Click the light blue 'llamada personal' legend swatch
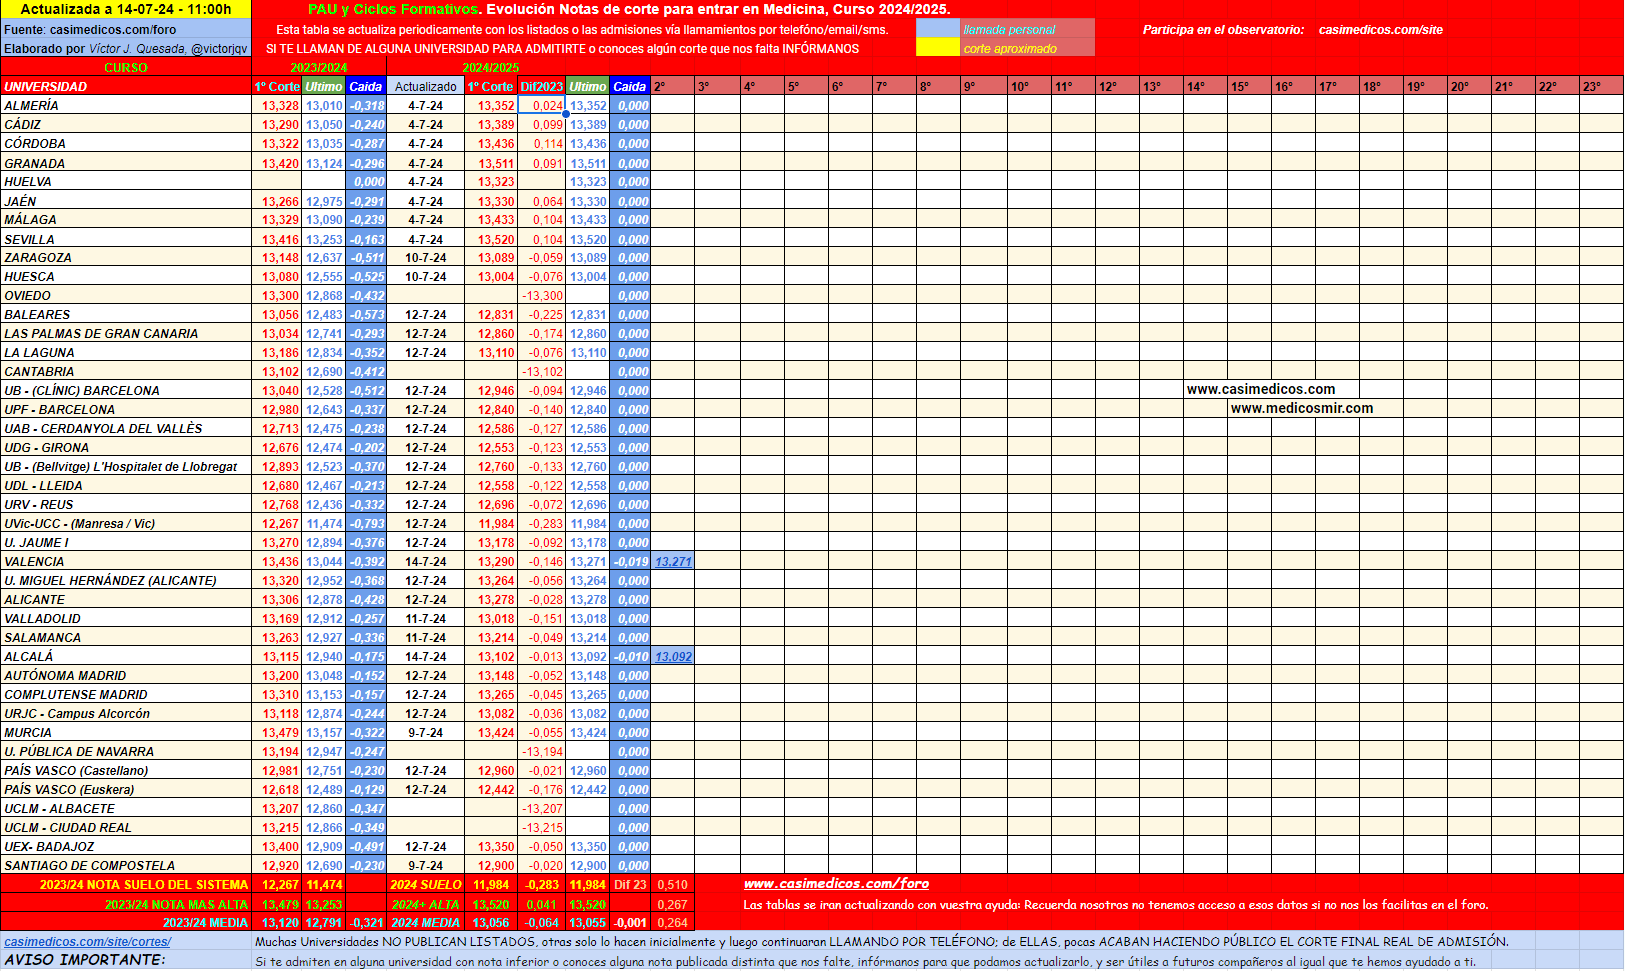Image resolution: width=1625 pixels, height=971 pixels. (937, 29)
